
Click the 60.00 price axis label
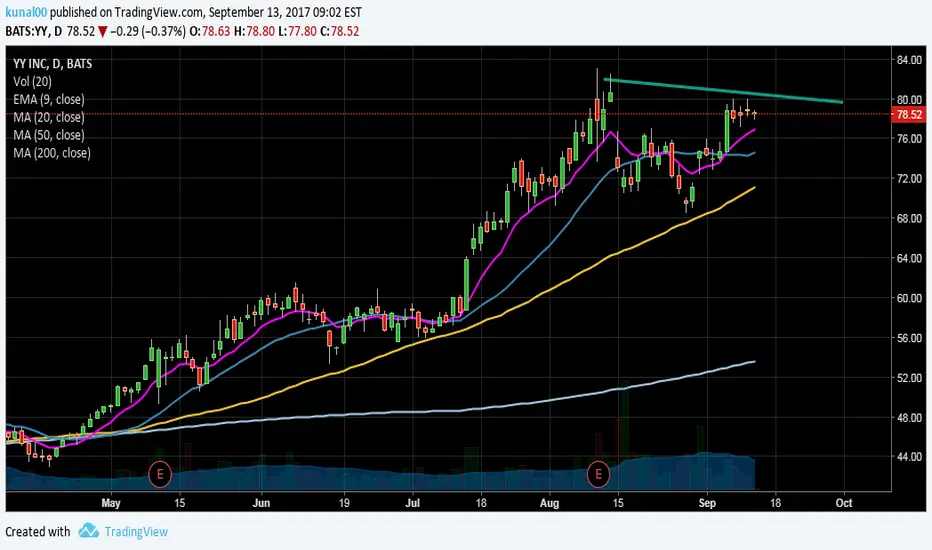(x=909, y=298)
